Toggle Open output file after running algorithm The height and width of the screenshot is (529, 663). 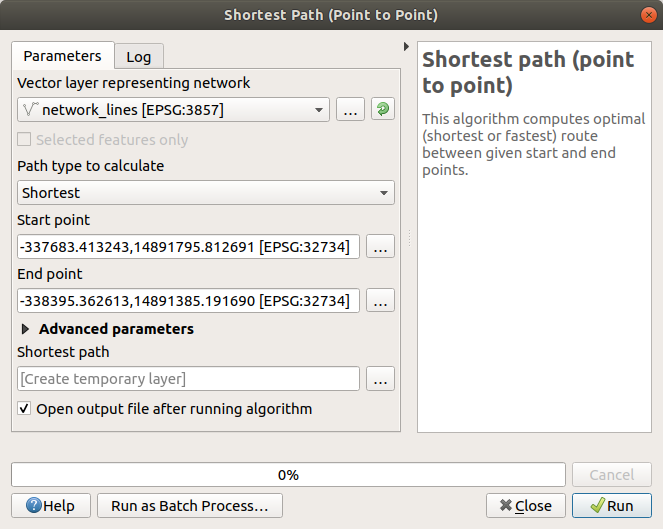24,409
